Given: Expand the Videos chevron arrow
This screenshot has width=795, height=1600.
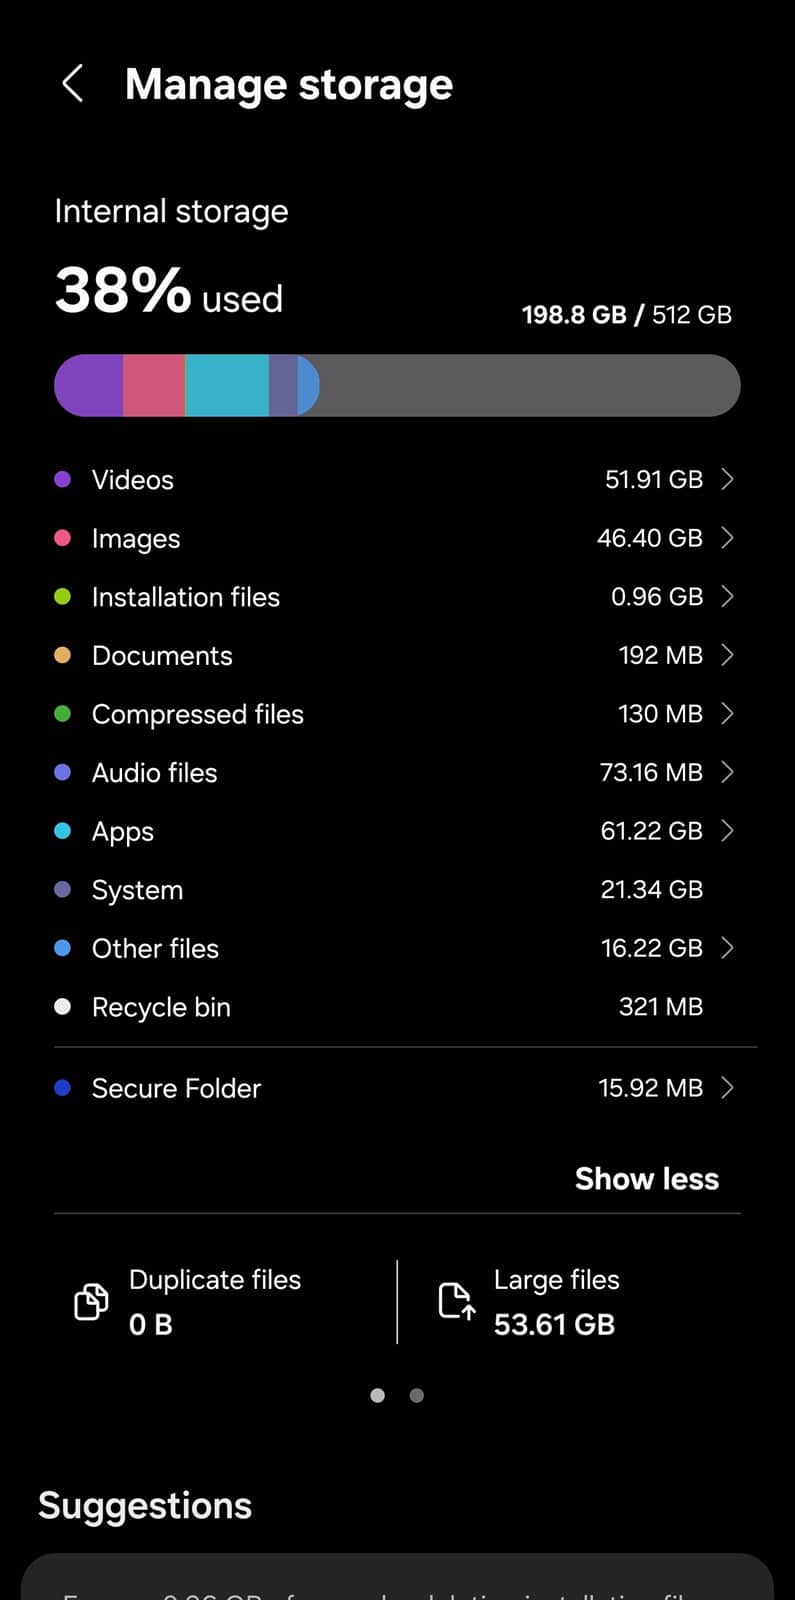Looking at the screenshot, I should [728, 480].
